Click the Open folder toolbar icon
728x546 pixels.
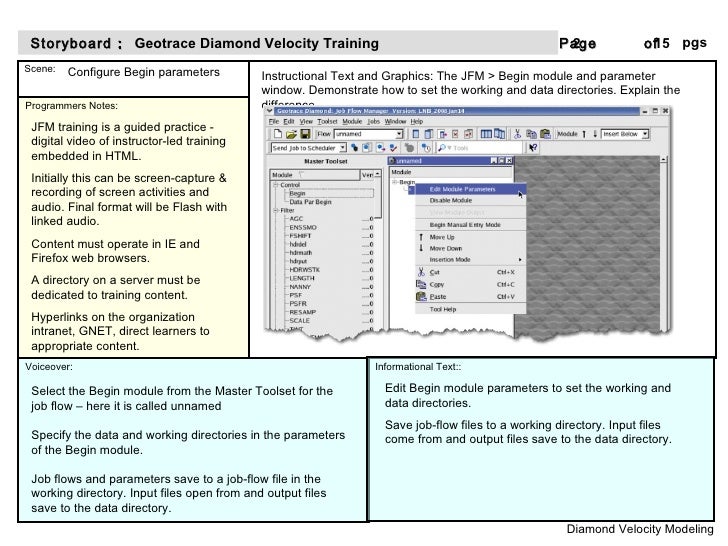[x=291, y=134]
